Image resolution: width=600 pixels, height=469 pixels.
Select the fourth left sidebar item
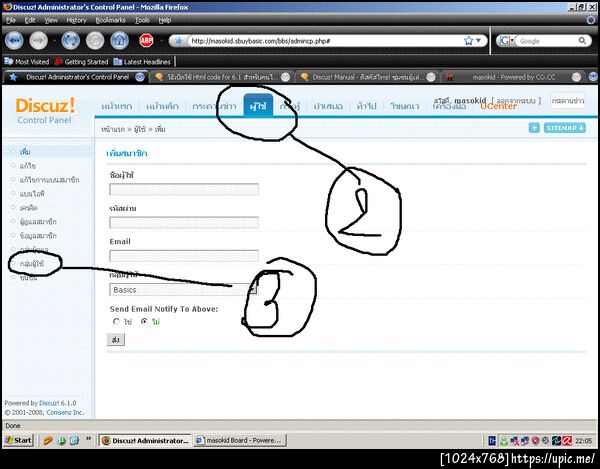(x=32, y=194)
